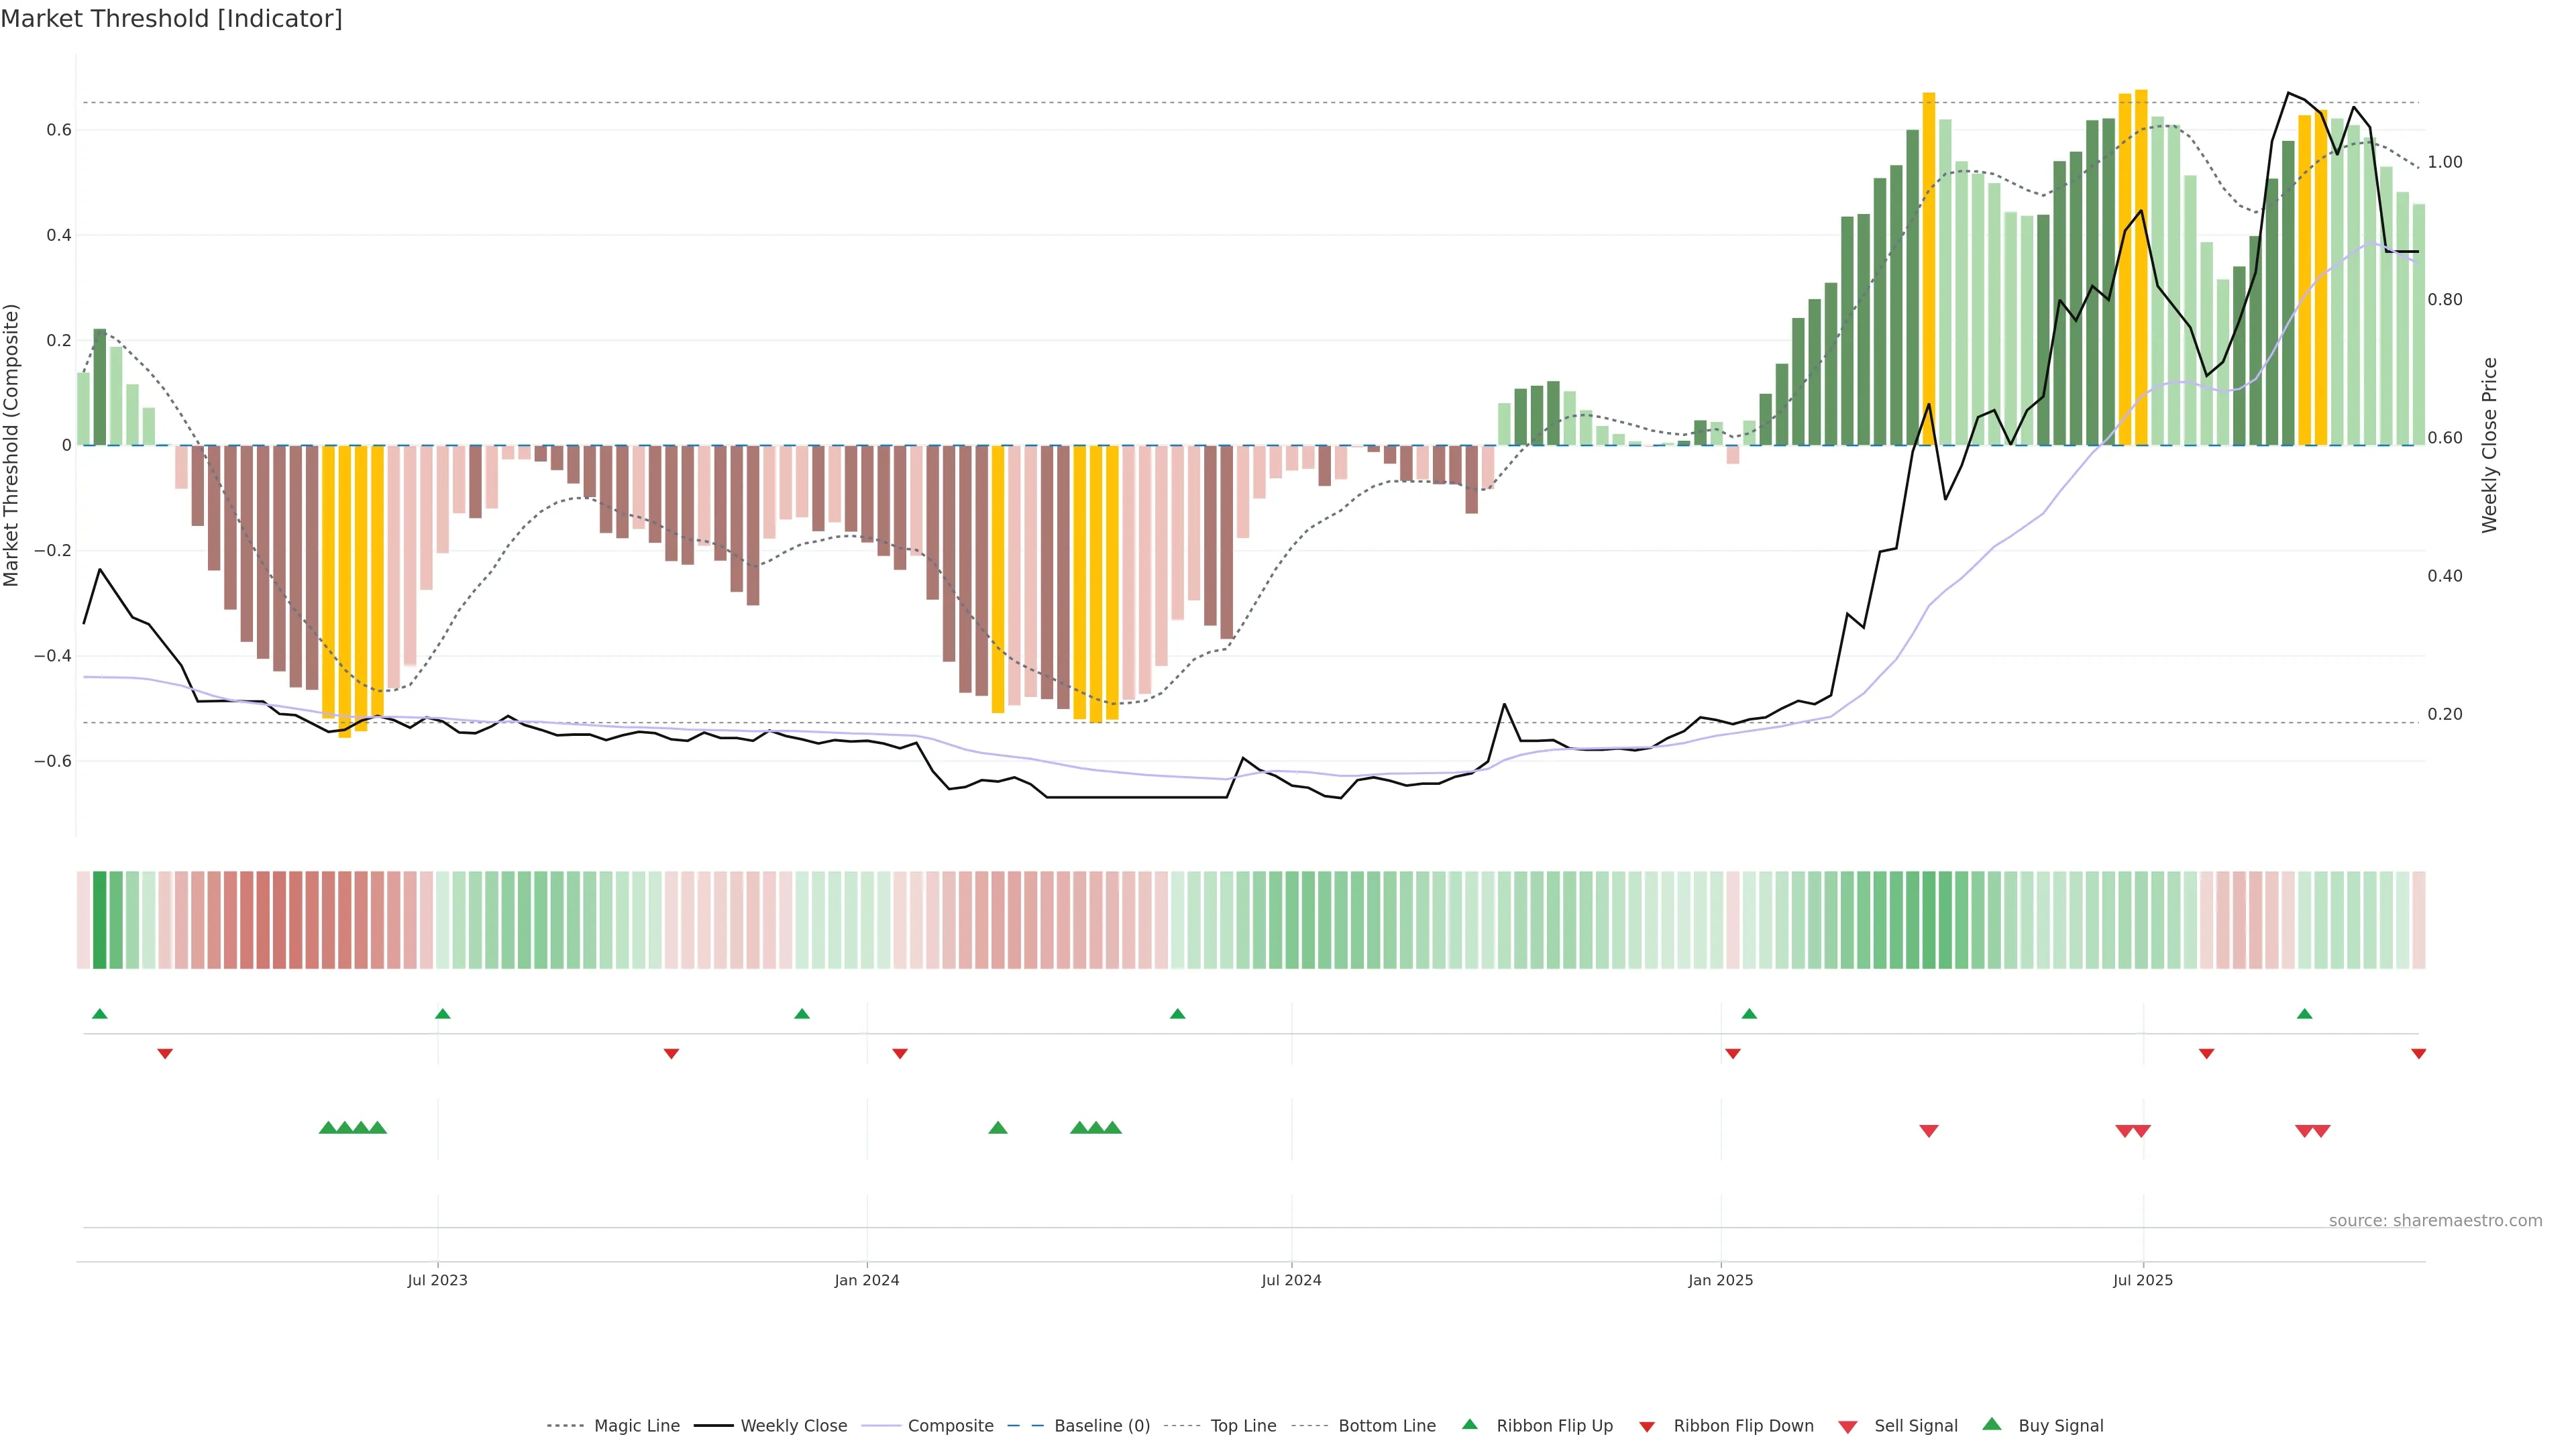This screenshot has height=1449, width=2576.
Task: Toggle the Top Line legend entry
Action: click(x=1243, y=1426)
